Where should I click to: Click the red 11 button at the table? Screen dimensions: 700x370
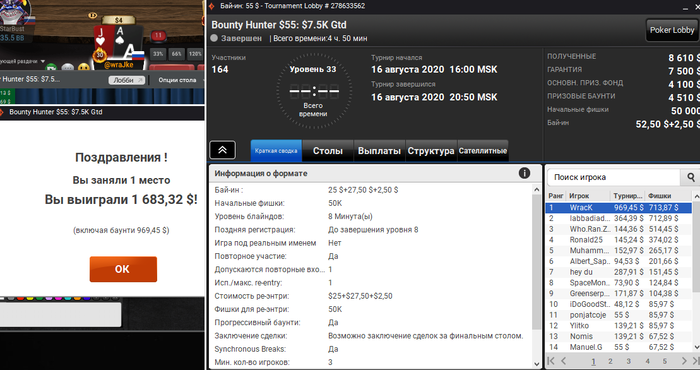pyautogui.click(x=158, y=35)
